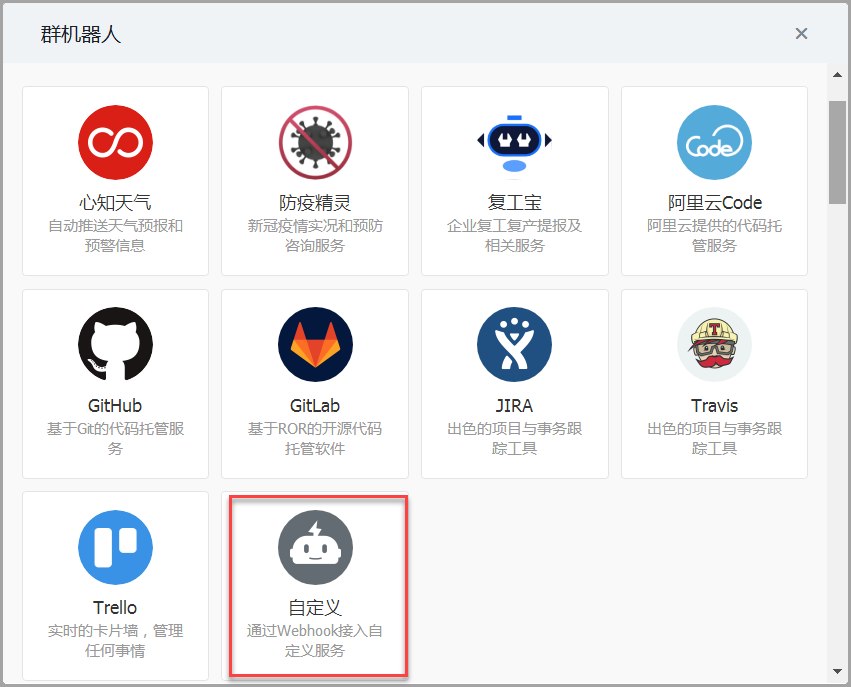Image resolution: width=851 pixels, height=687 pixels.
Task: Click description 新冠疫情实况和预防咨询服务
Action: click(315, 236)
